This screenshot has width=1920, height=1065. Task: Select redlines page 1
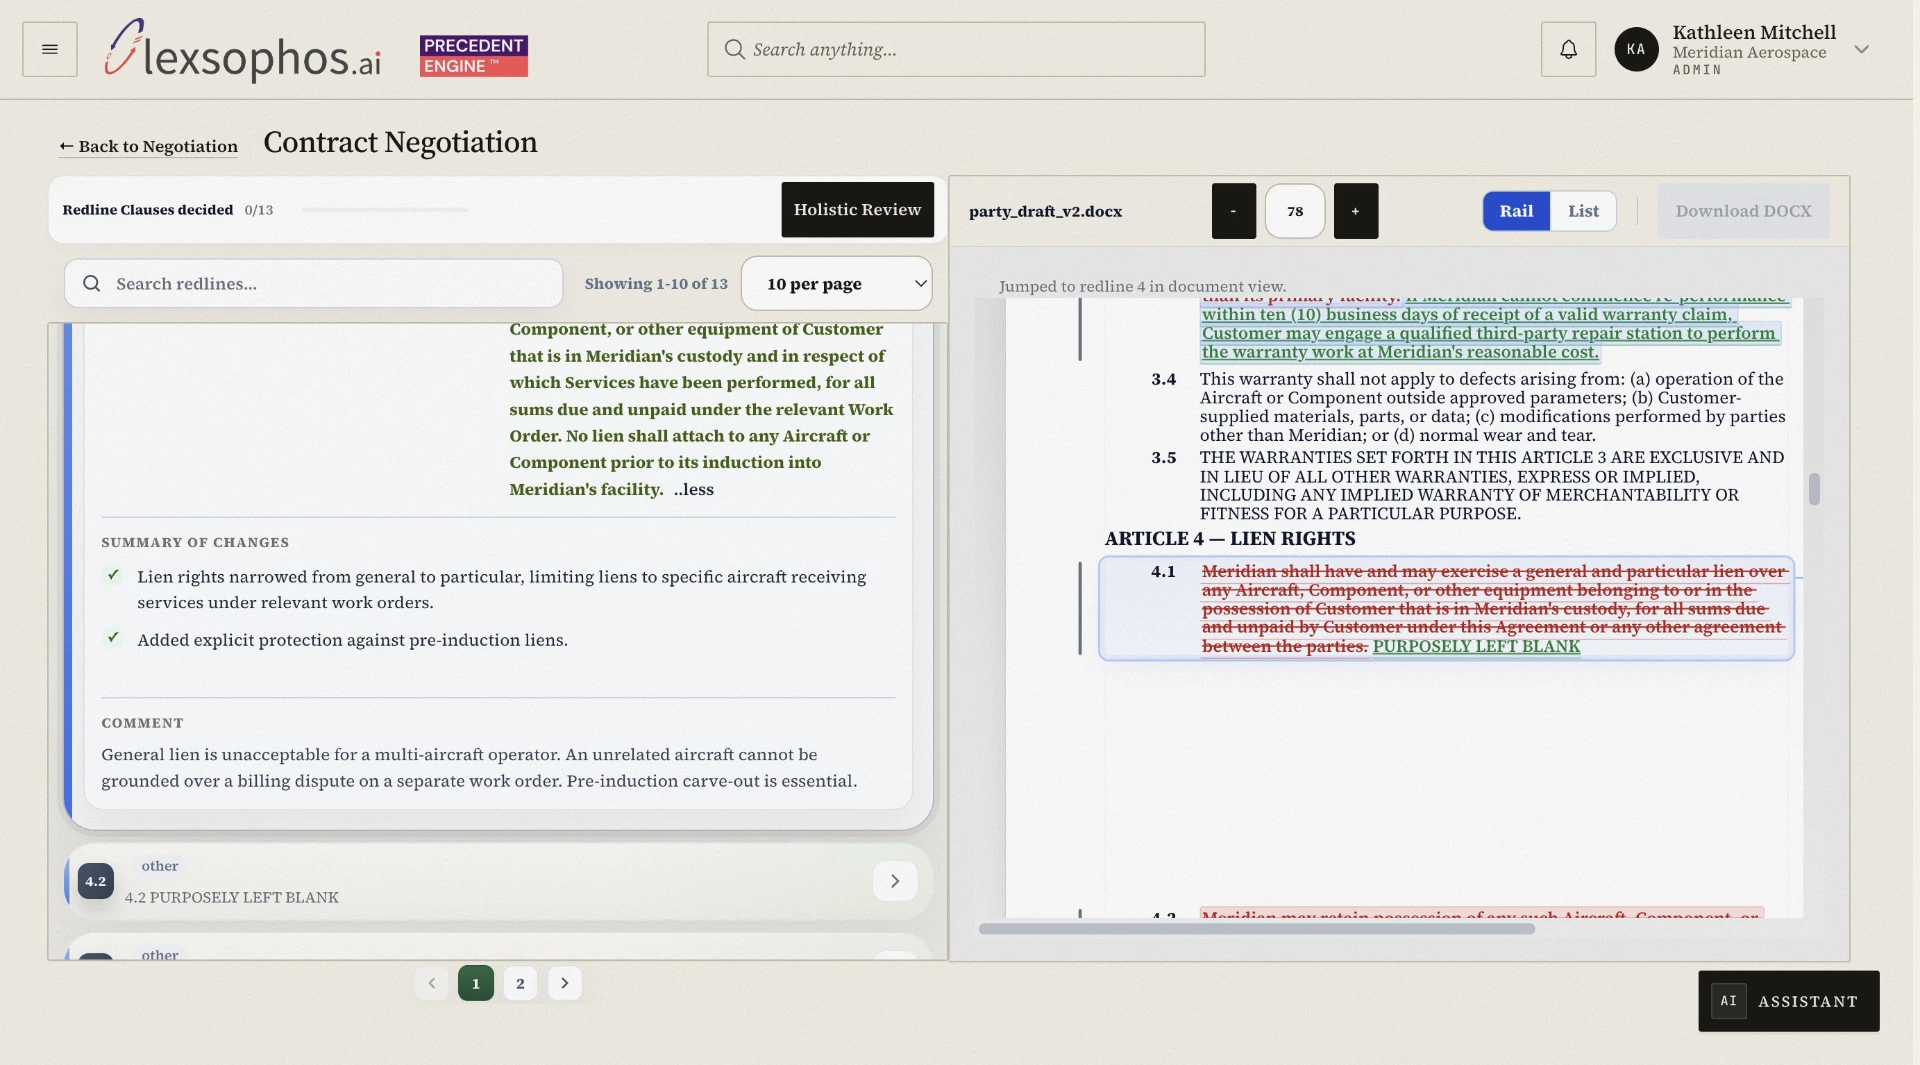(476, 983)
